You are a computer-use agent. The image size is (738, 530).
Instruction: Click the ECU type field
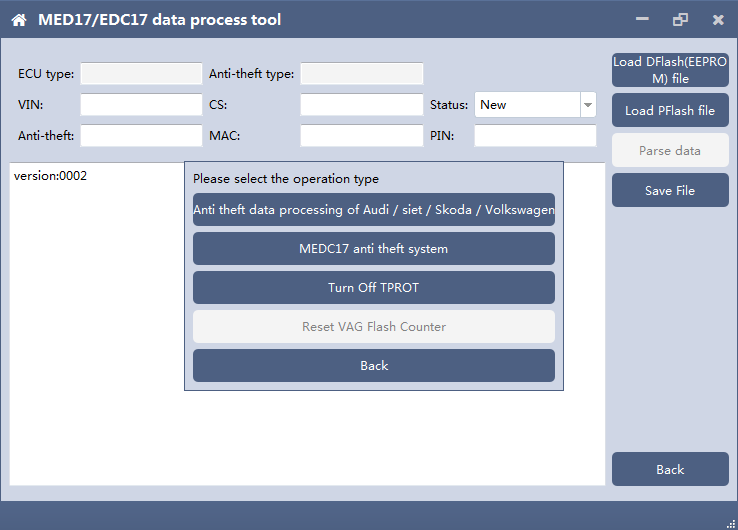coord(141,73)
